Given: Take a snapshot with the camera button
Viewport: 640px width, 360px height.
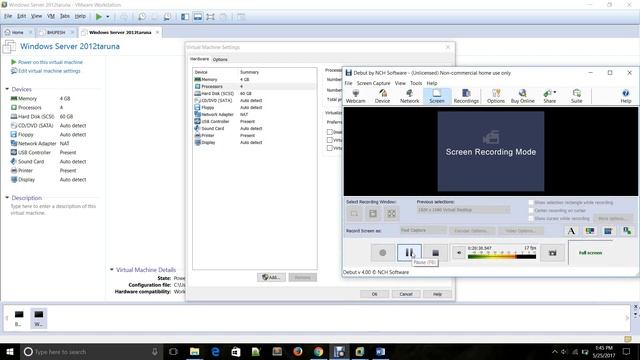Looking at the screenshot, I should [552, 253].
